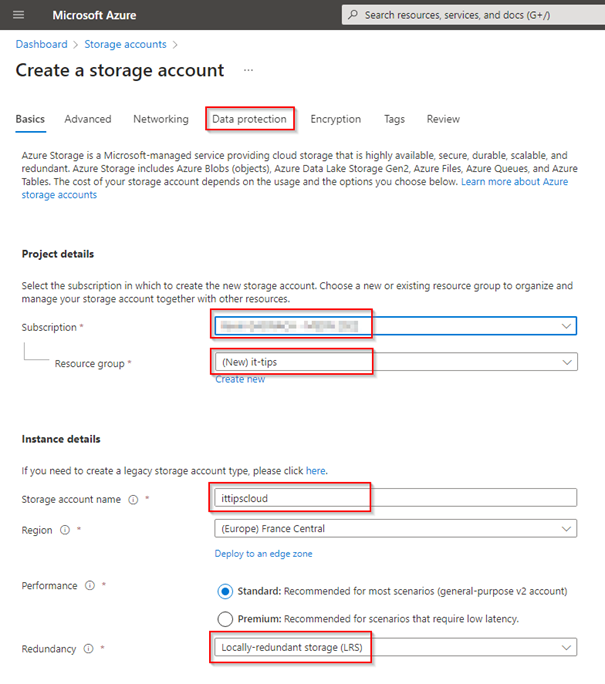The height and width of the screenshot is (684, 605).
Task: Go to the Review tab
Action: pos(443,119)
